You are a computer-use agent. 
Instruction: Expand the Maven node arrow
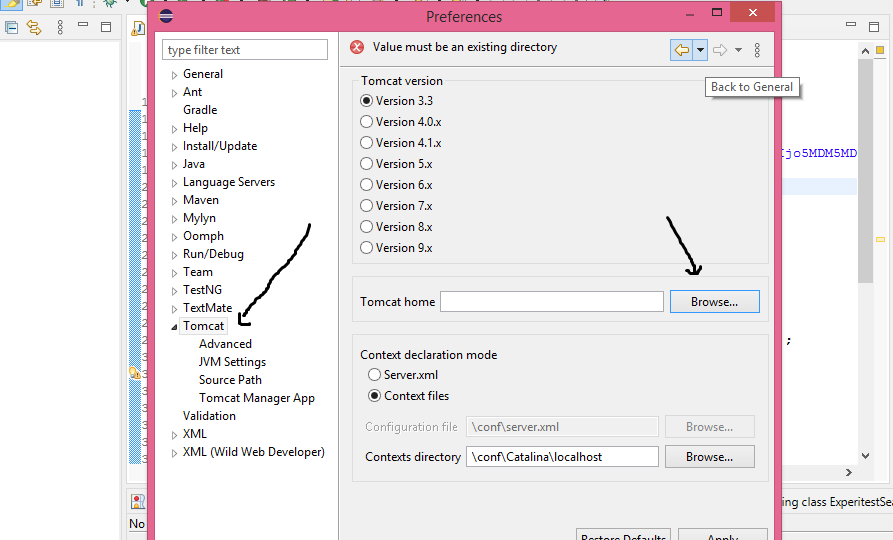click(174, 201)
